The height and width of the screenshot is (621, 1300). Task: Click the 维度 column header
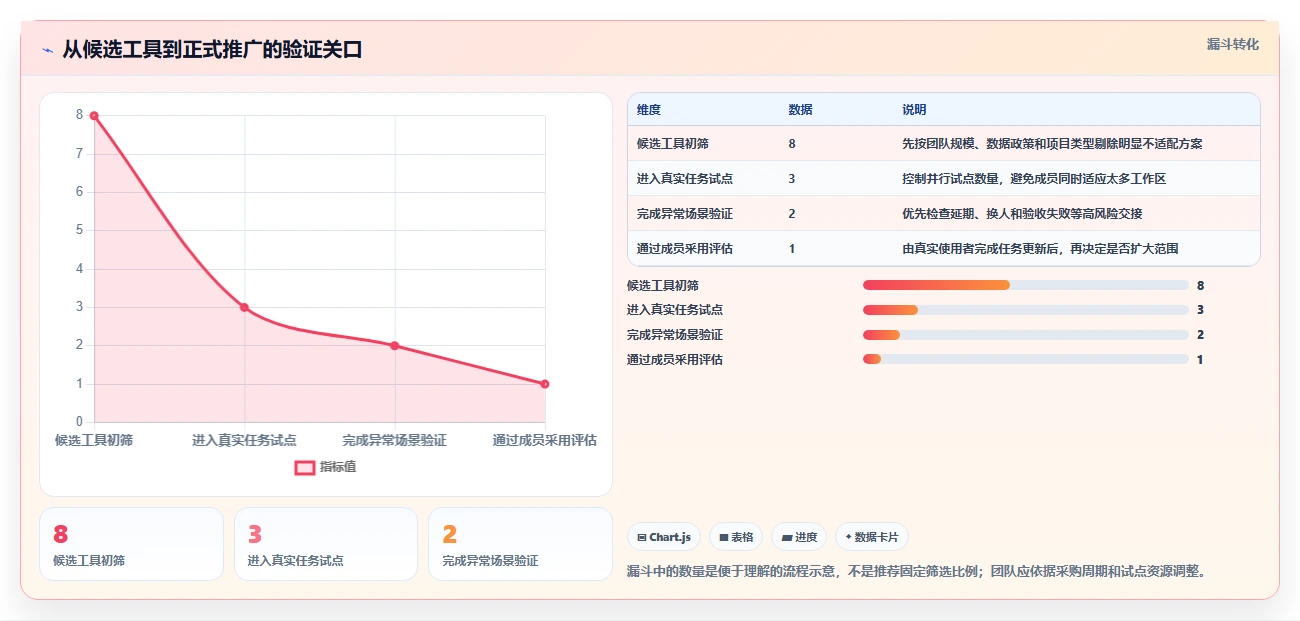pyautogui.click(x=649, y=110)
